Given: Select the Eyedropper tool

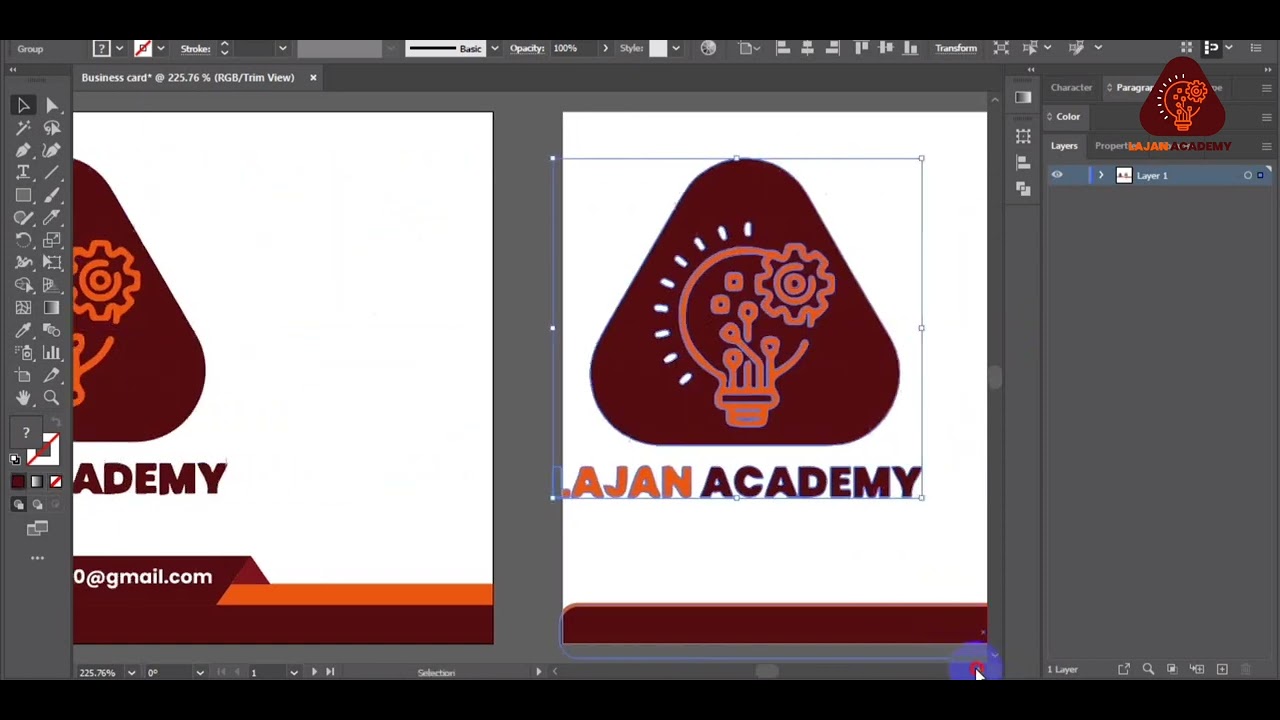Looking at the screenshot, I should (x=23, y=330).
